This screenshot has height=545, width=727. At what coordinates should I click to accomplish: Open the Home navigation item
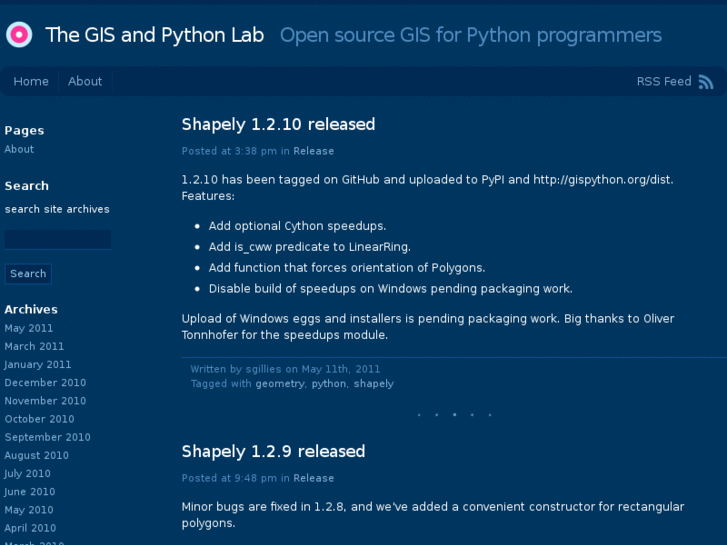click(x=31, y=82)
